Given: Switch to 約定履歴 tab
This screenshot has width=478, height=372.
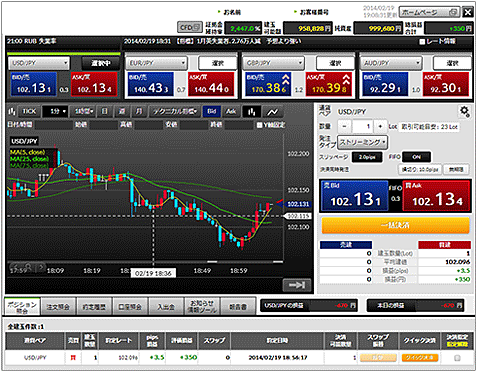Looking at the screenshot, I should [94, 307].
